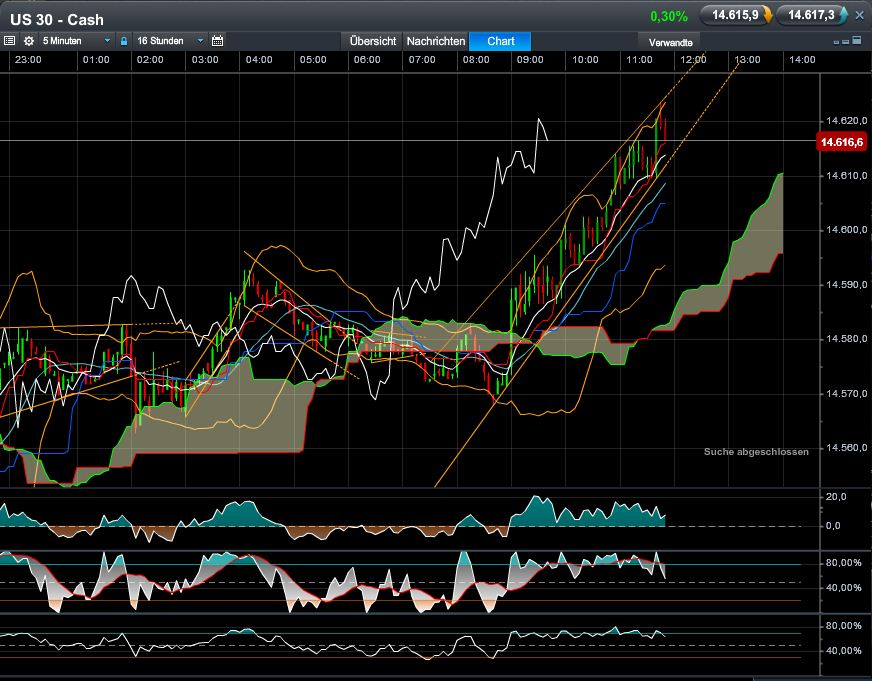The height and width of the screenshot is (681, 872).
Task: Switch to the Übersicht tab
Action: pos(372,41)
